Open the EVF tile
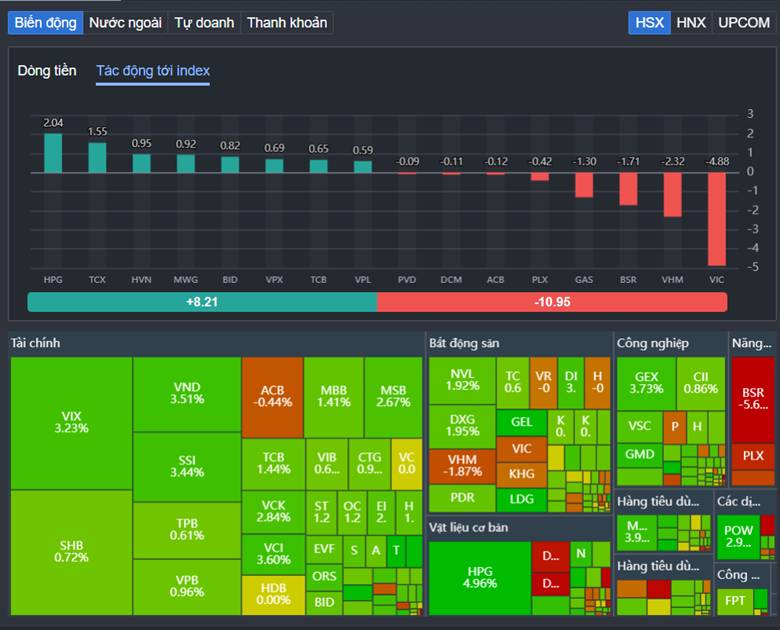Screen dimensions: 780x630 (324, 549)
